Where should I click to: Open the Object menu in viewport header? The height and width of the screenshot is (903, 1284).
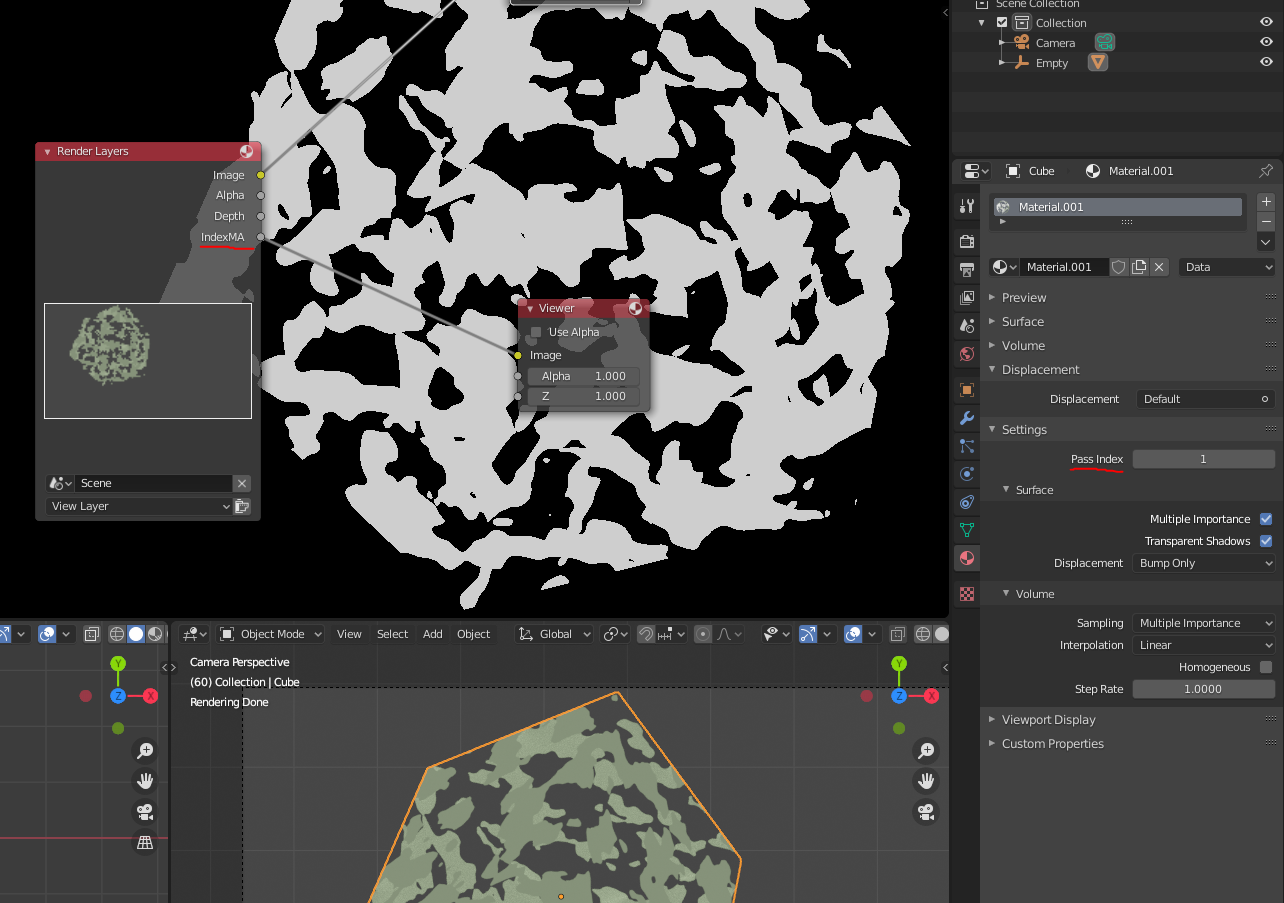tap(473, 634)
